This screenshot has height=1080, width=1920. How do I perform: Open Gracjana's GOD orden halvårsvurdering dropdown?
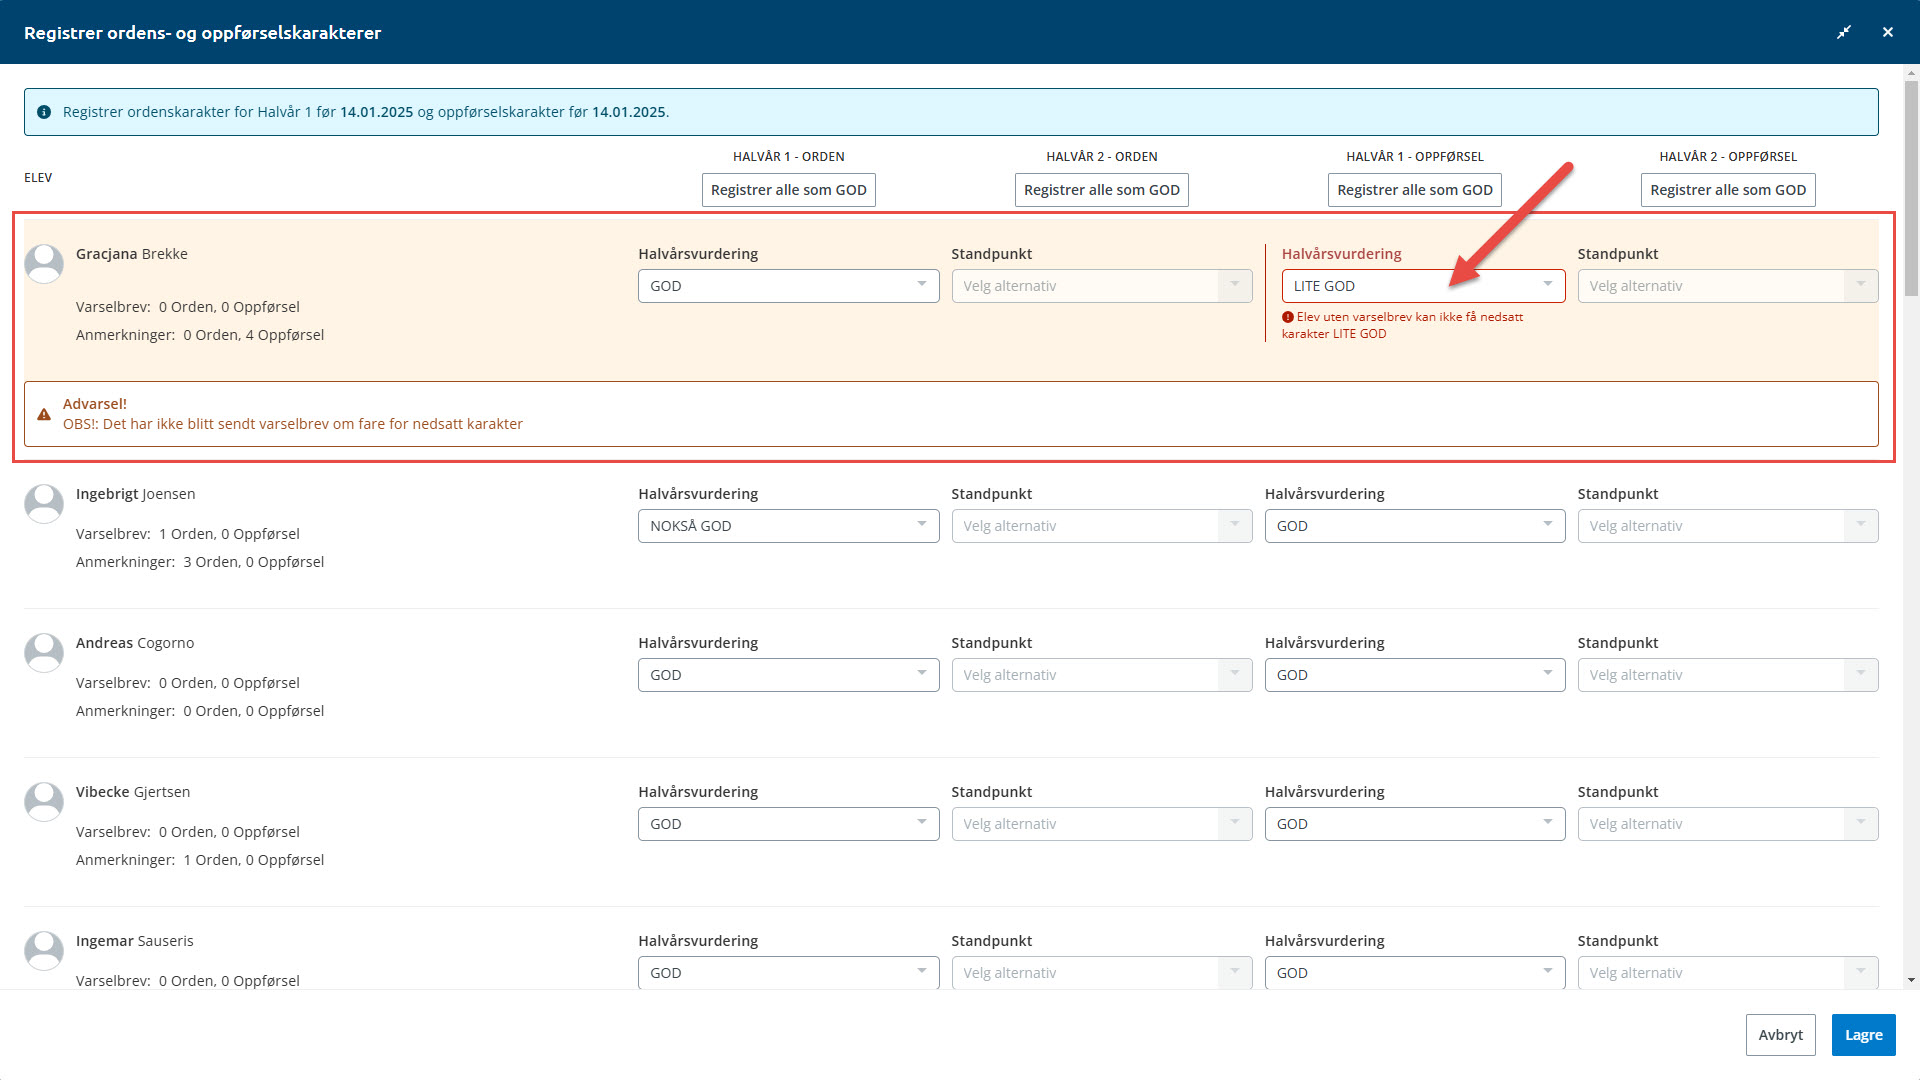[x=788, y=286]
